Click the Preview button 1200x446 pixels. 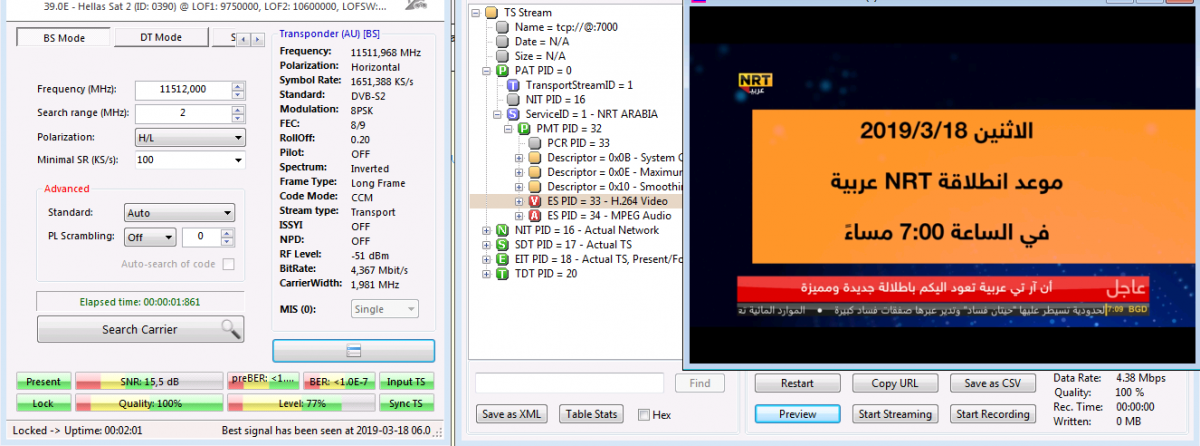pyautogui.click(x=797, y=414)
